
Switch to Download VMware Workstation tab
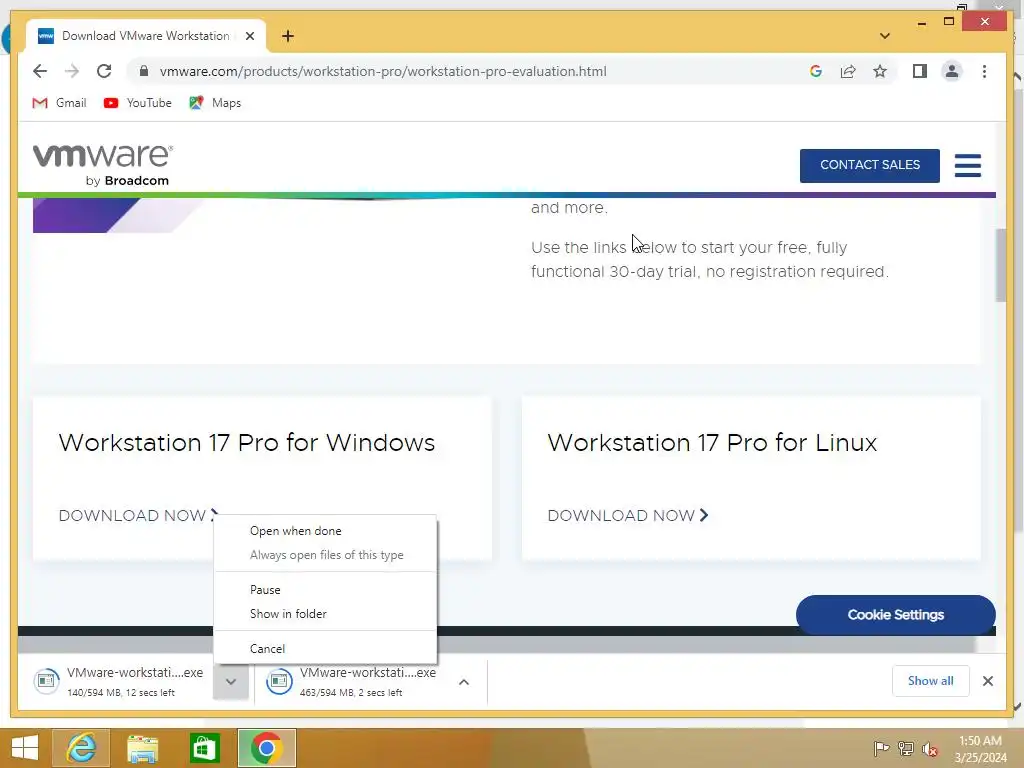click(x=145, y=36)
